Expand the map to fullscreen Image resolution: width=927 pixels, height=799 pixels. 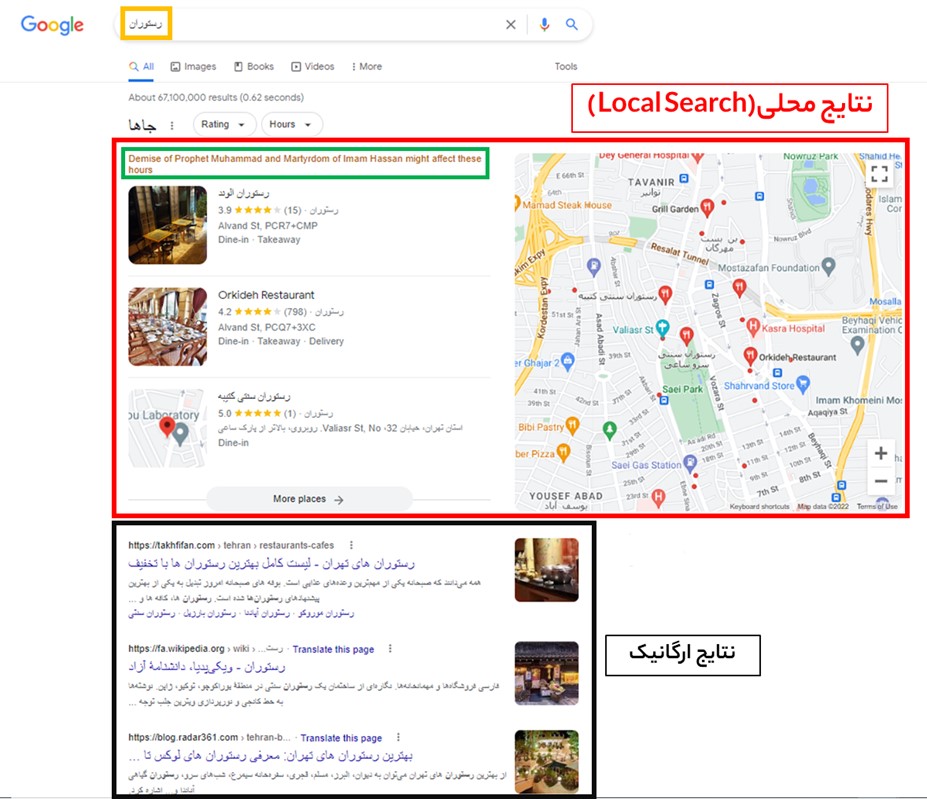(x=880, y=172)
